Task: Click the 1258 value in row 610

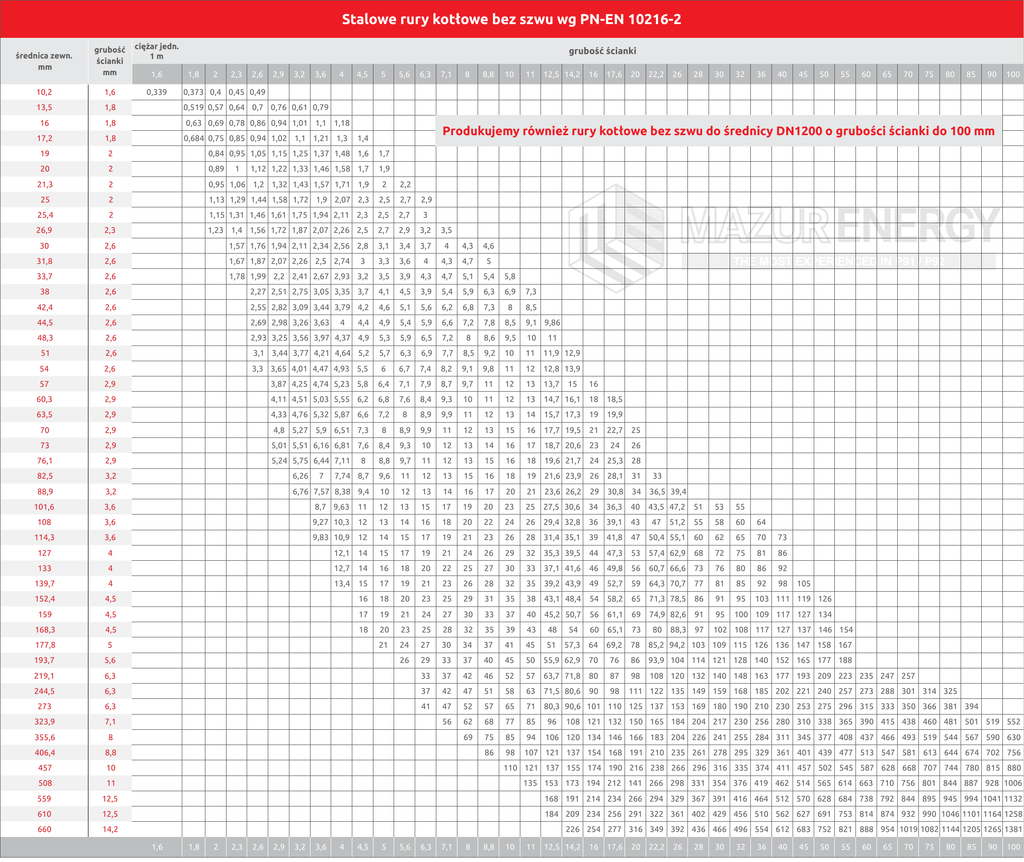Action: pos(1012,813)
